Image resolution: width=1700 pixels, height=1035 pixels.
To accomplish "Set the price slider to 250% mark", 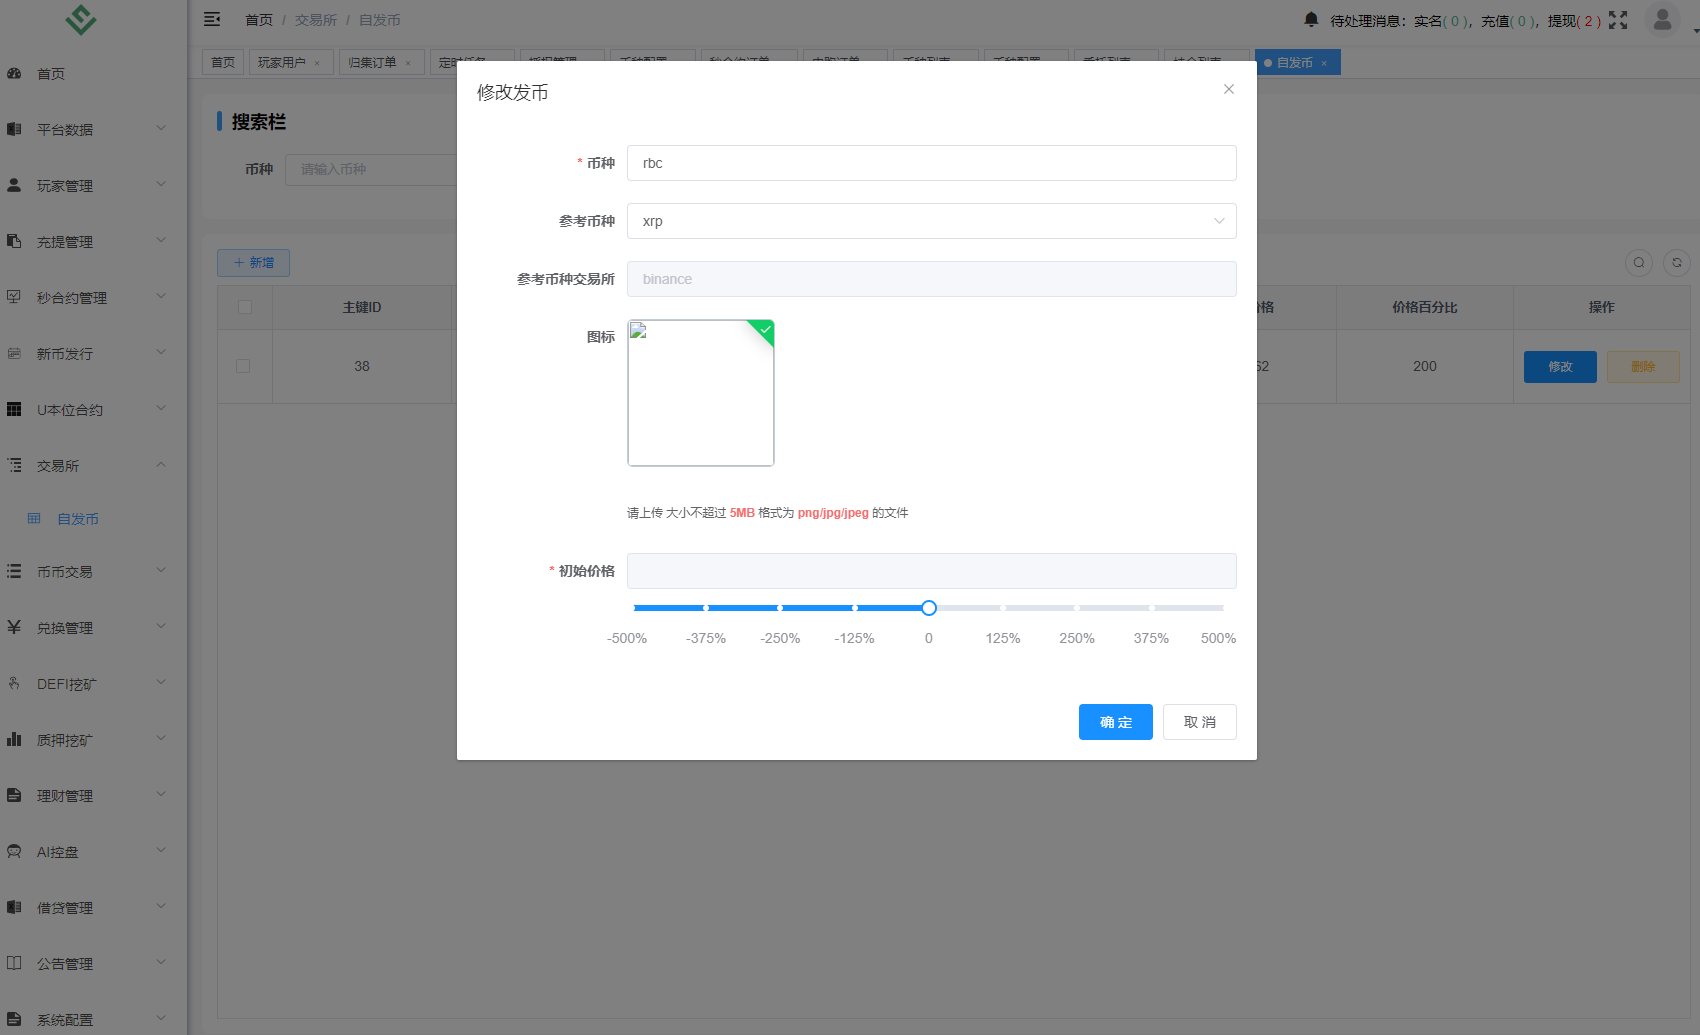I will [x=1077, y=608].
